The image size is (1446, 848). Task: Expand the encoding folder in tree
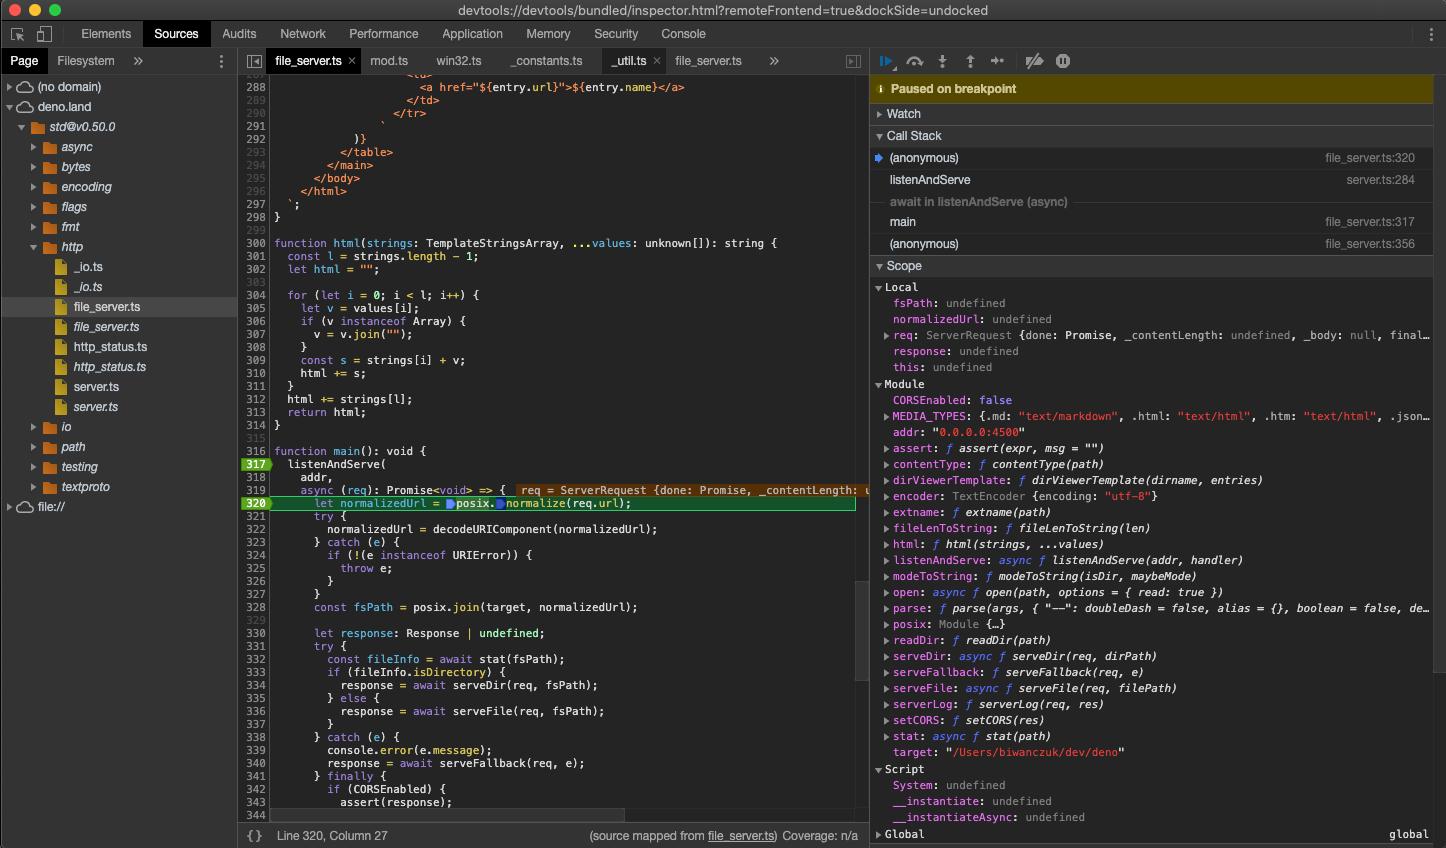[33, 187]
